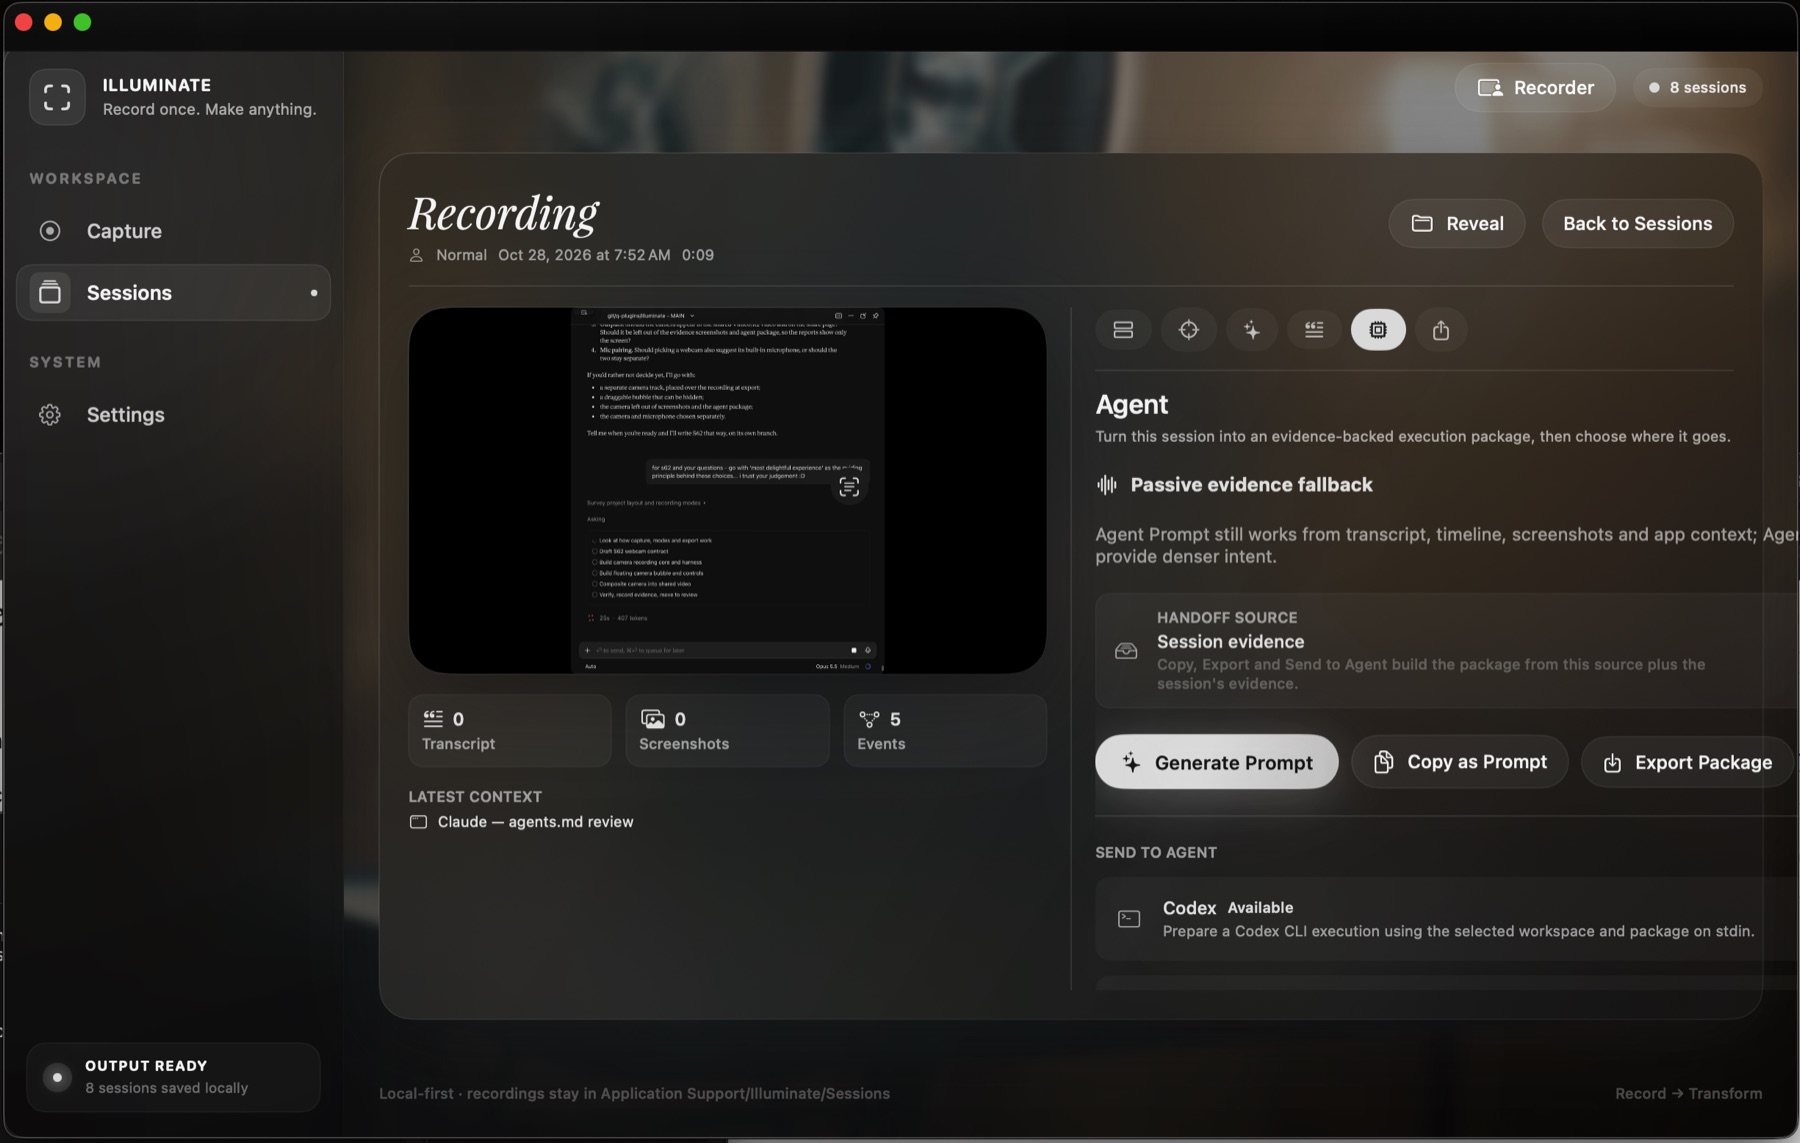Click the waveform icon beside Passive evidence fallback
The image size is (1800, 1143).
(1106, 485)
